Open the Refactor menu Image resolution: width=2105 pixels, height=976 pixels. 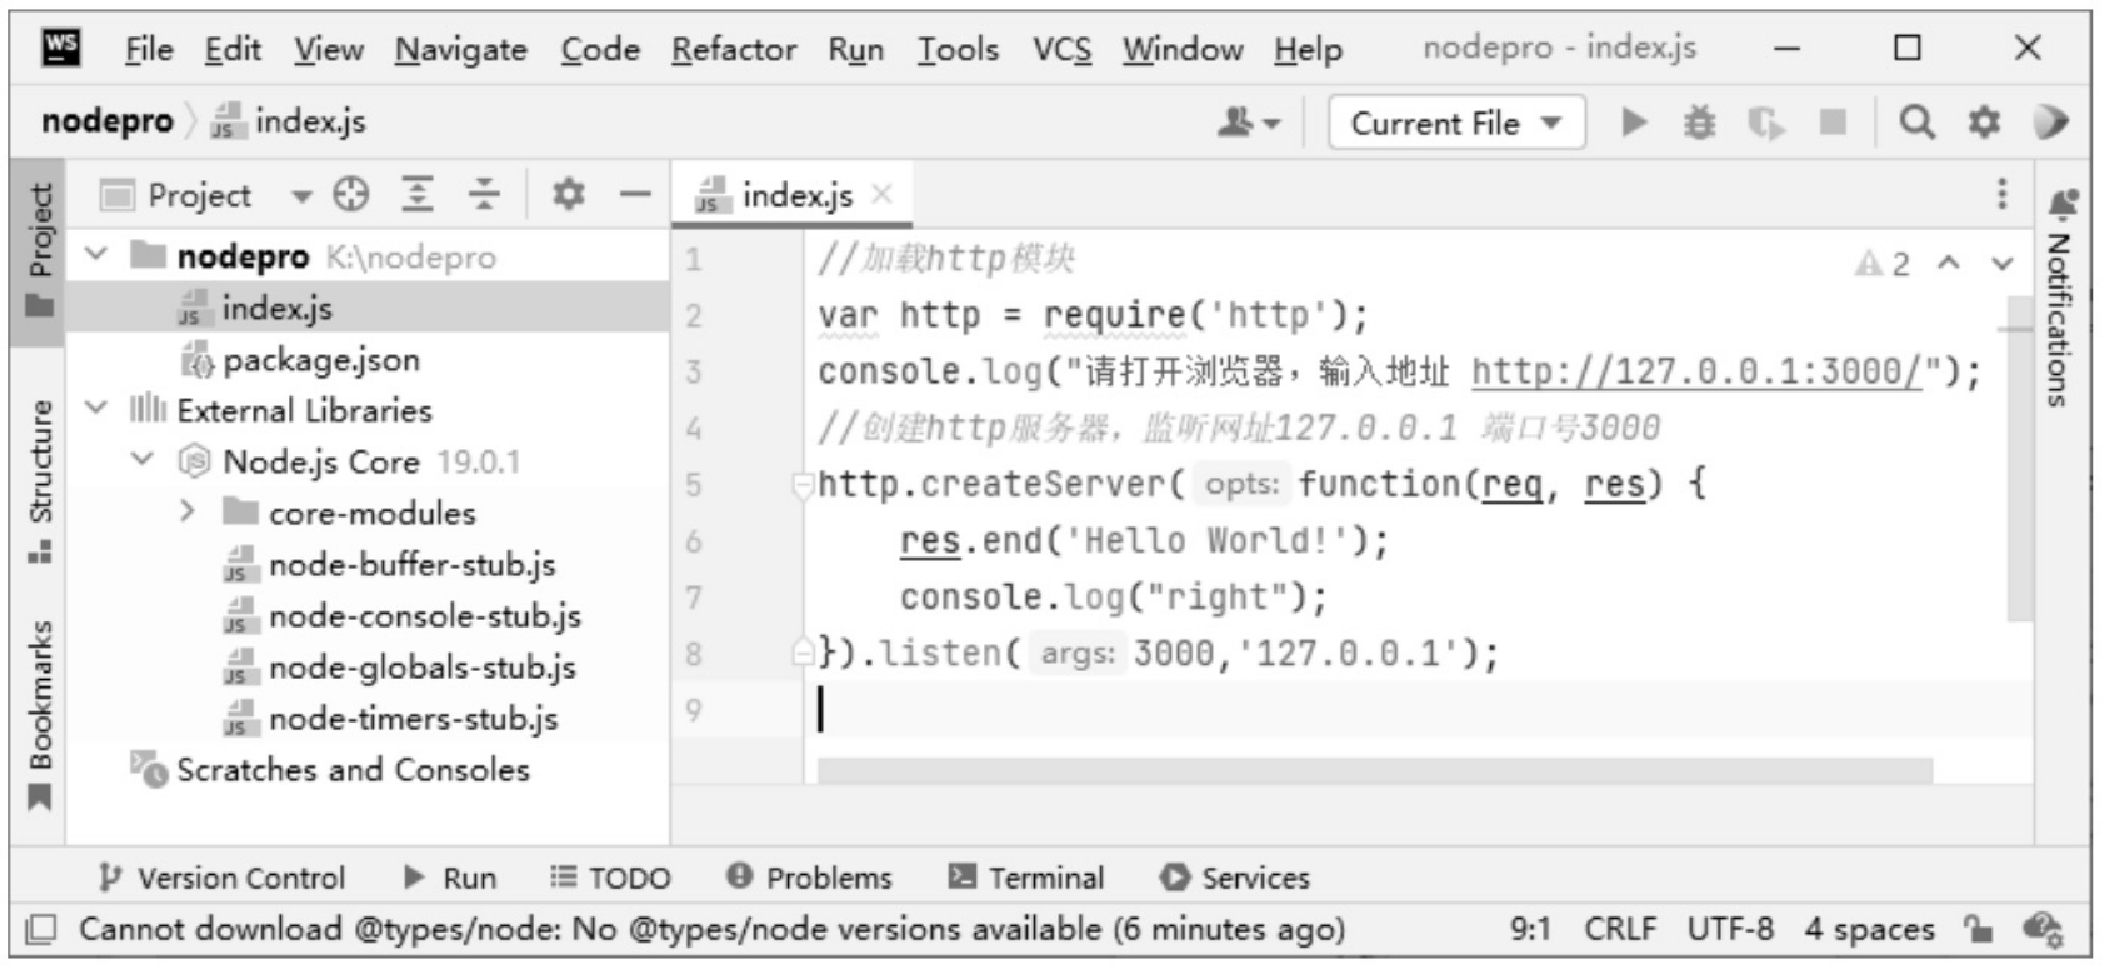(x=734, y=48)
